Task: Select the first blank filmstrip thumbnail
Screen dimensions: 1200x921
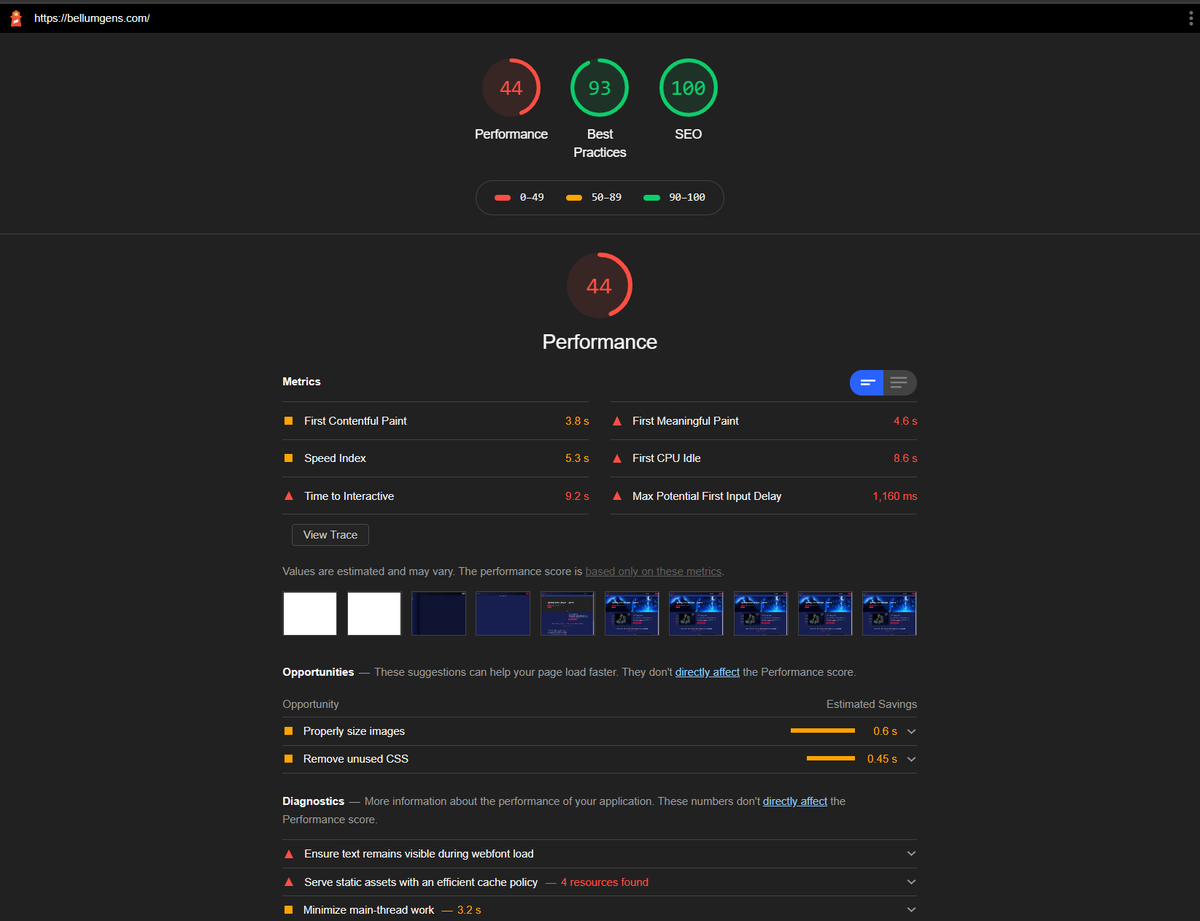Action: [x=310, y=613]
